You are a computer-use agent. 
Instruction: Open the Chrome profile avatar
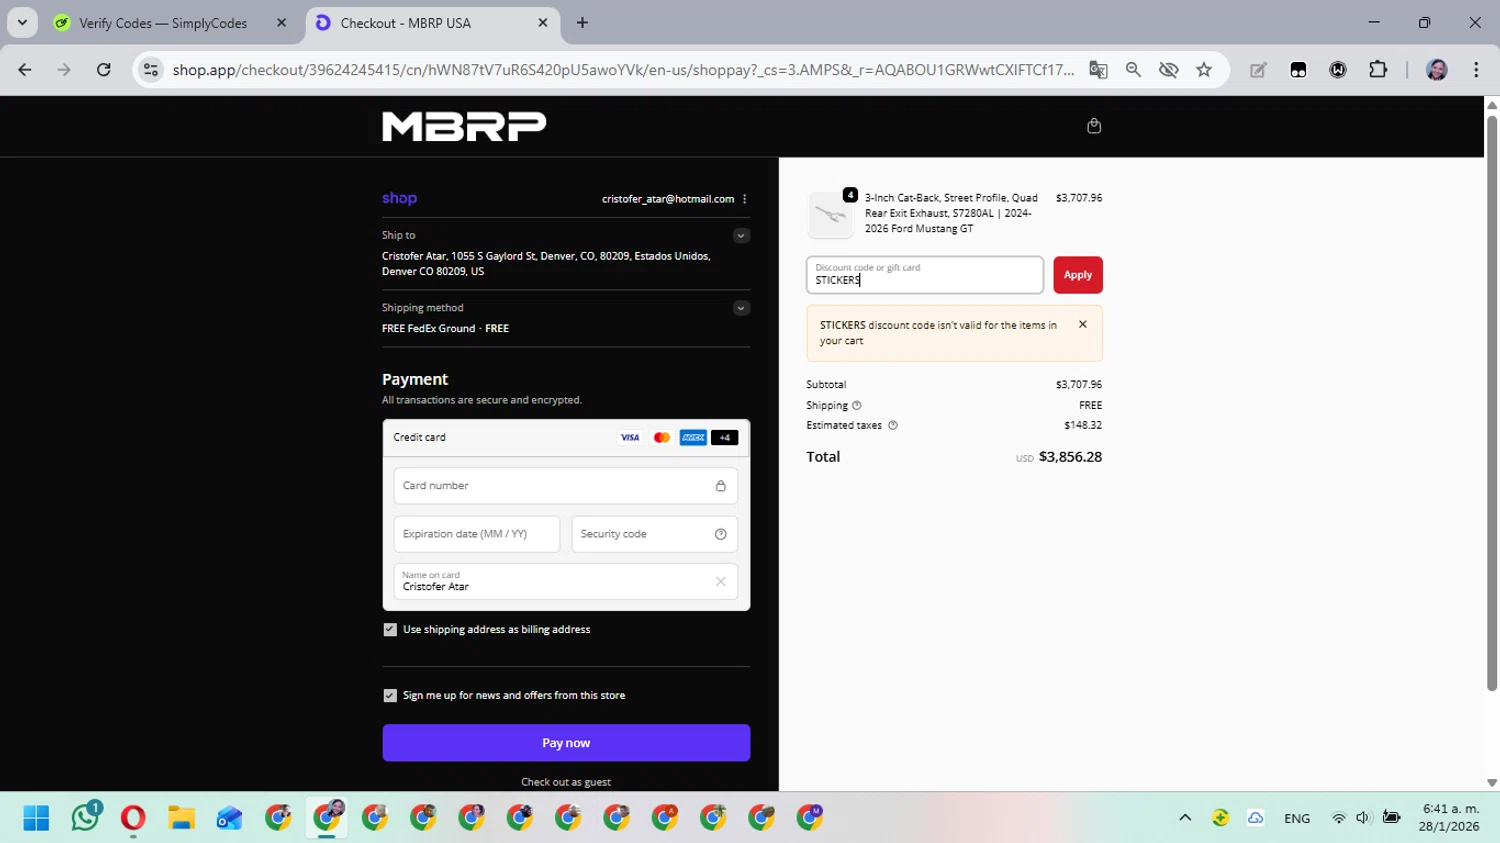1437,70
